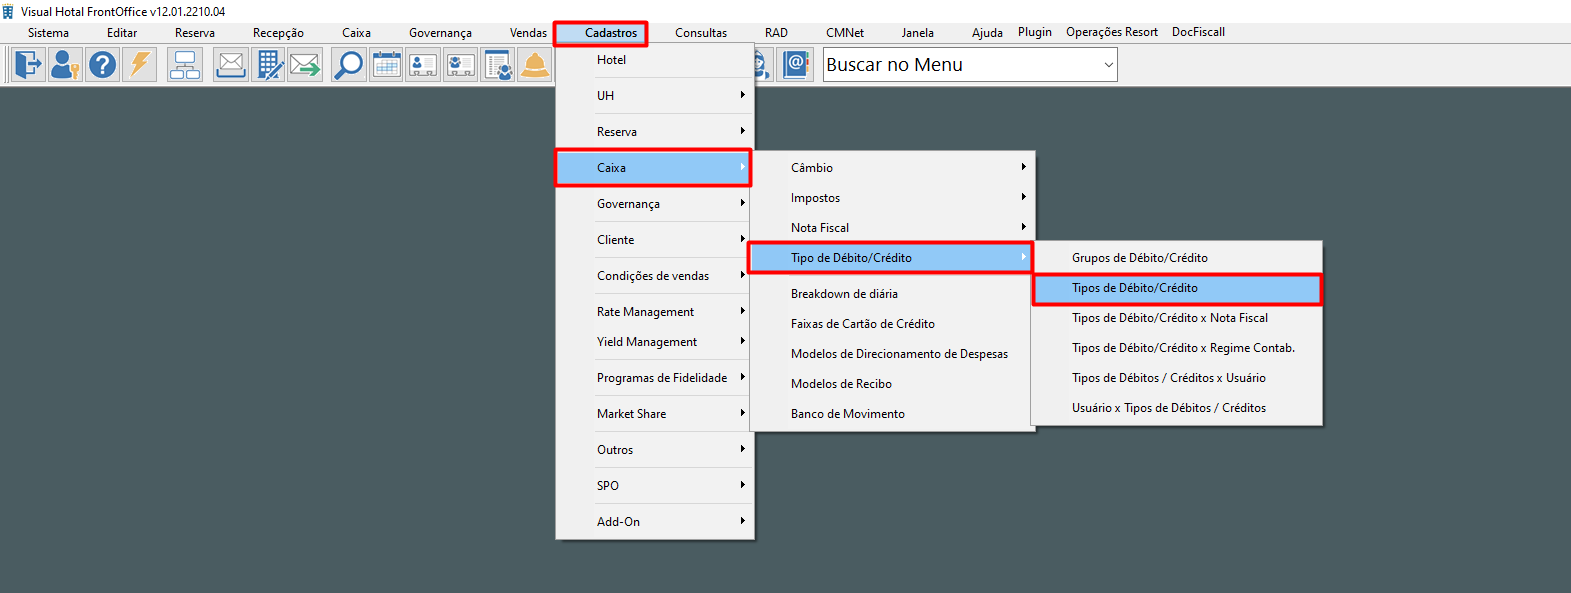Open help via the question mark icon
1571x593 pixels.
click(102, 65)
